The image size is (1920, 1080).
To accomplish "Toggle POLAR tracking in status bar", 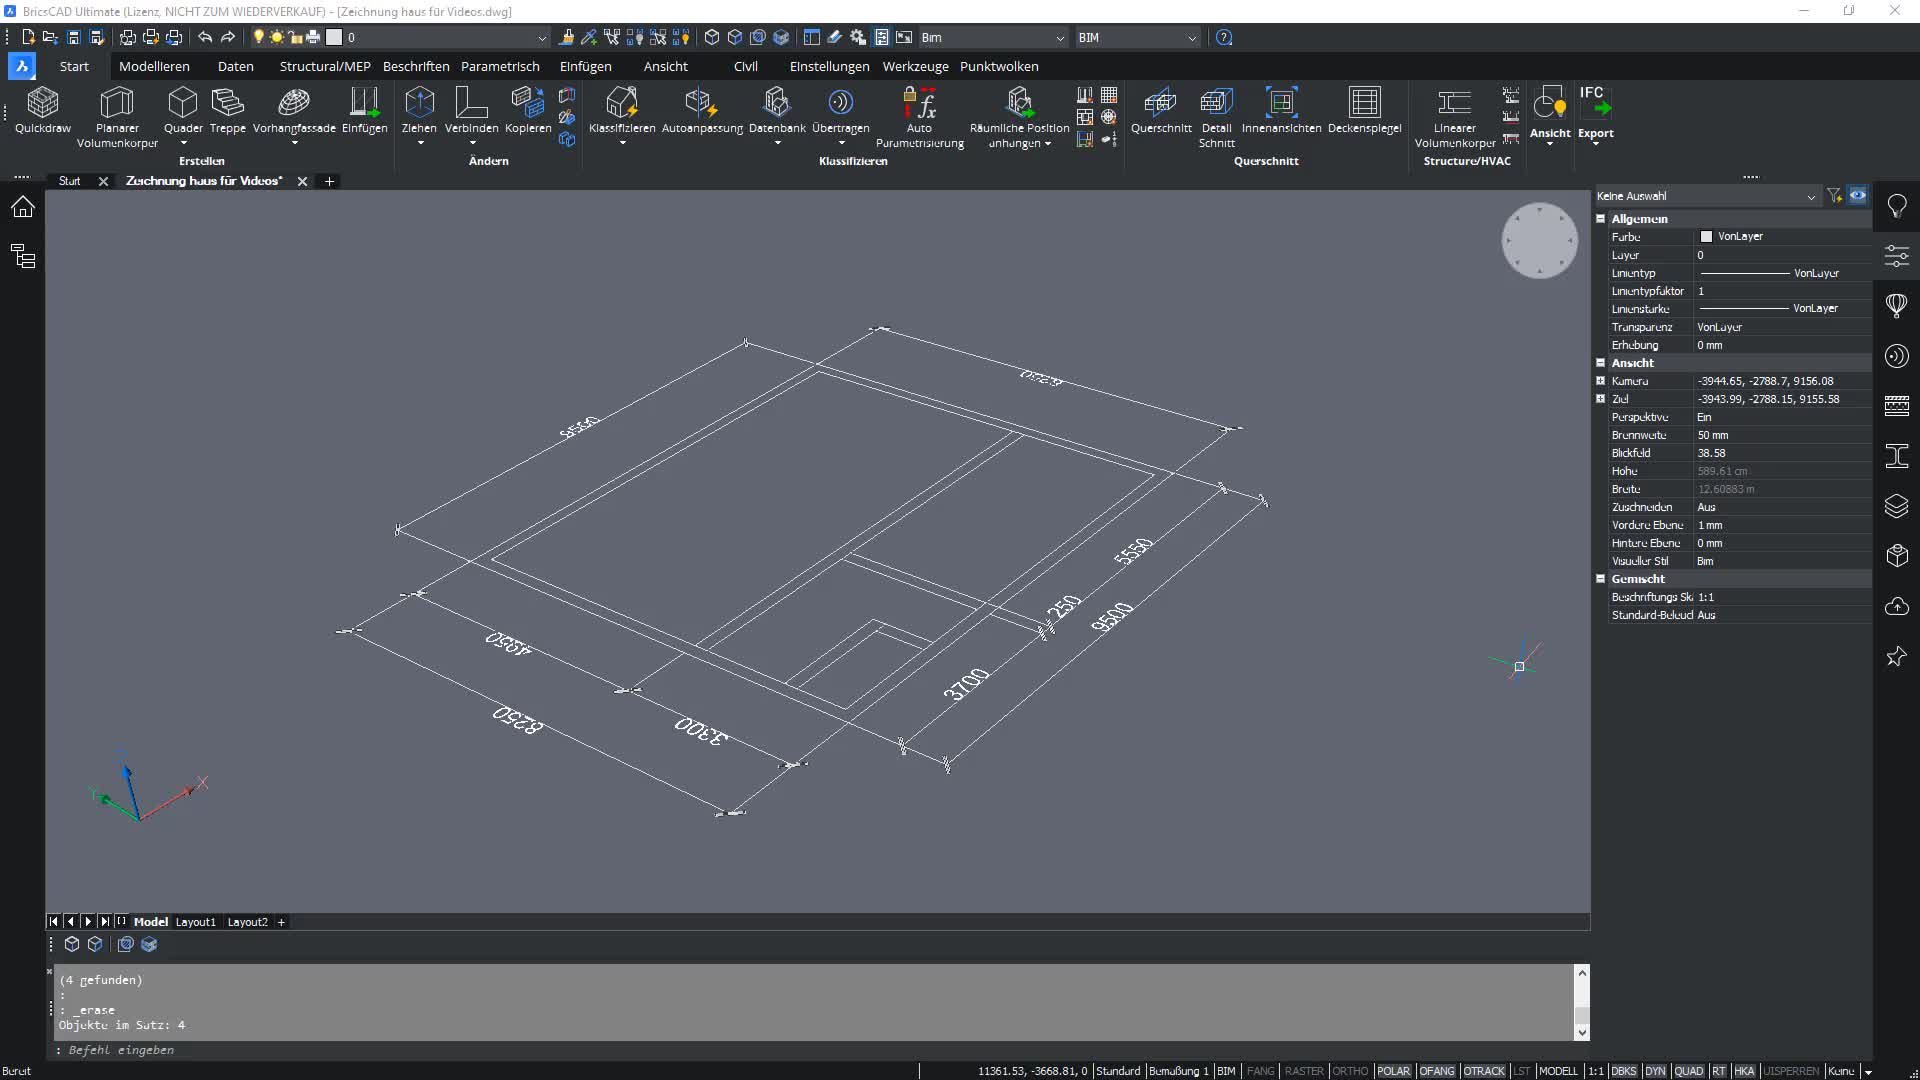I will 1393,1071.
